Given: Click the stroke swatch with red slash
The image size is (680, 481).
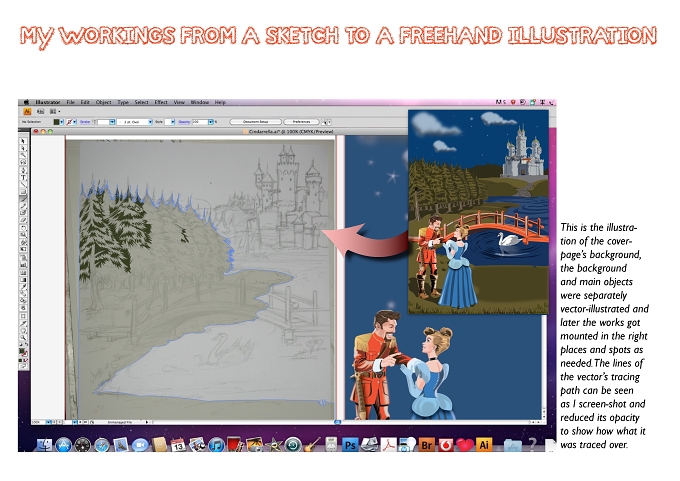Looking at the screenshot, I should [69, 122].
